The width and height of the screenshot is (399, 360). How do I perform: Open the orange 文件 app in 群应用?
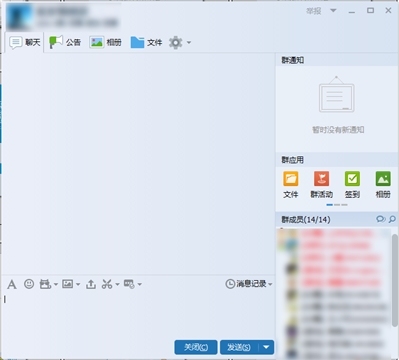(291, 185)
